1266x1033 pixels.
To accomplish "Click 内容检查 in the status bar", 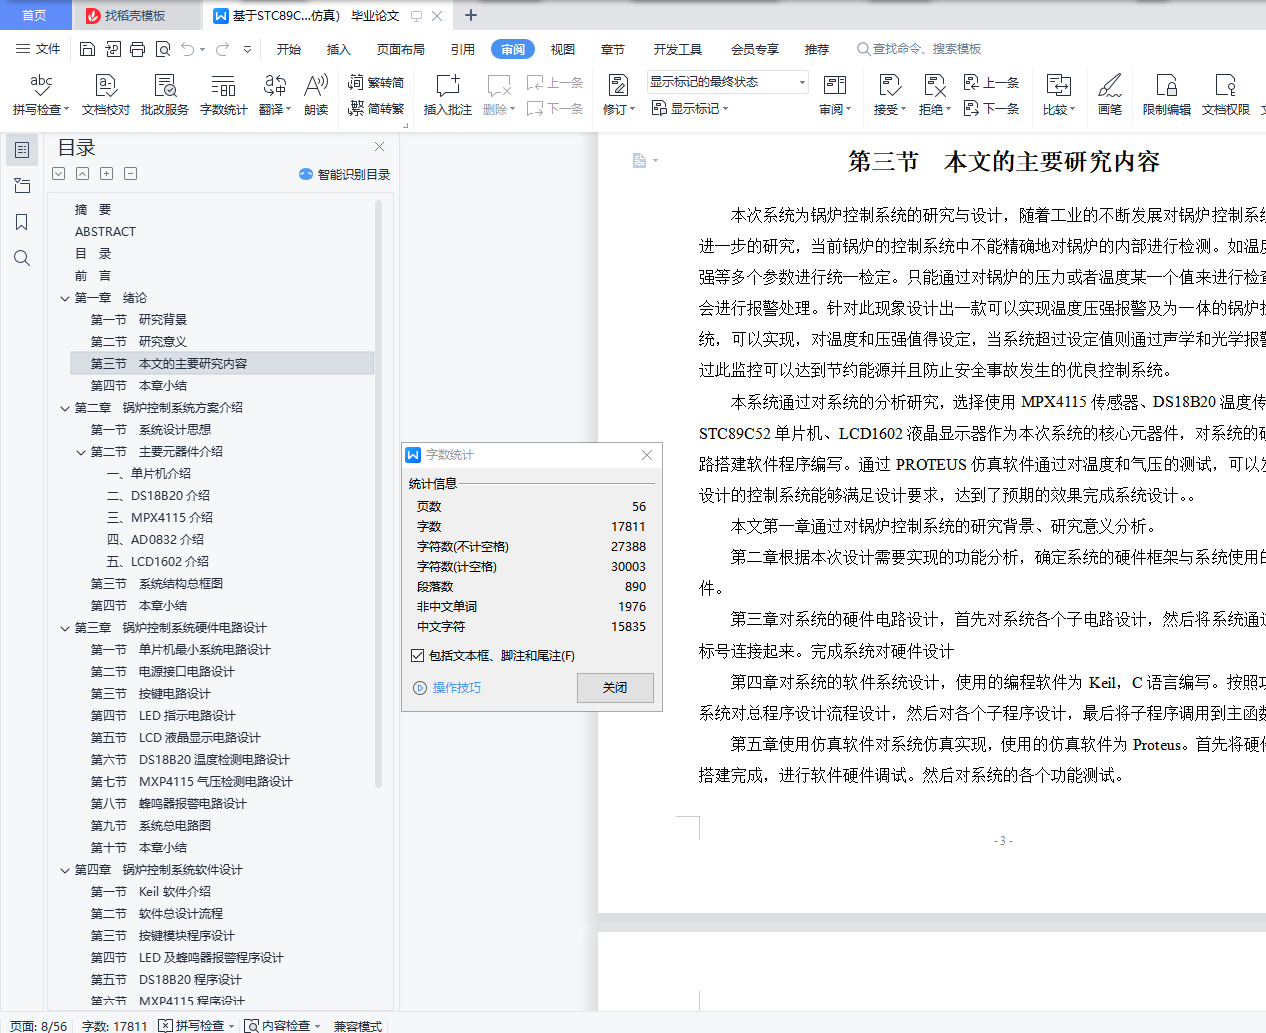I will point(283,1026).
